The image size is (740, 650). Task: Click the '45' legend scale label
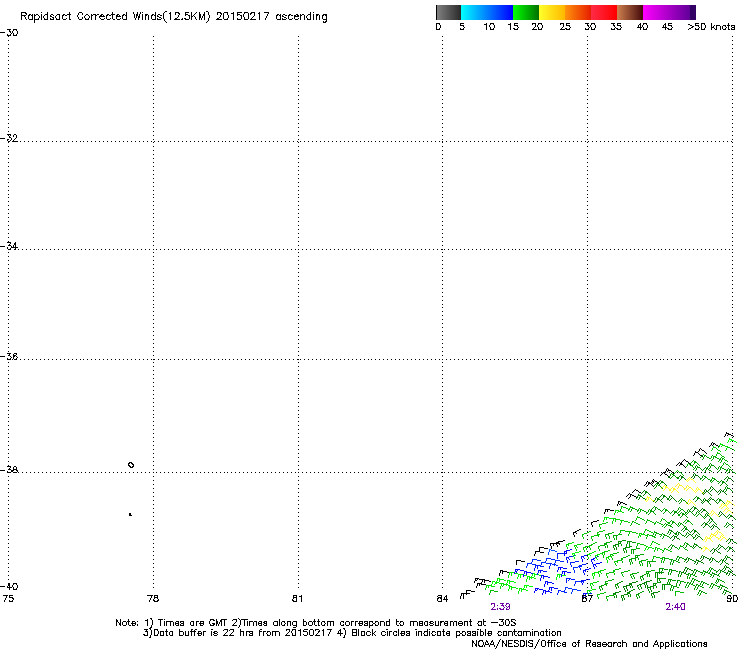pos(667,27)
